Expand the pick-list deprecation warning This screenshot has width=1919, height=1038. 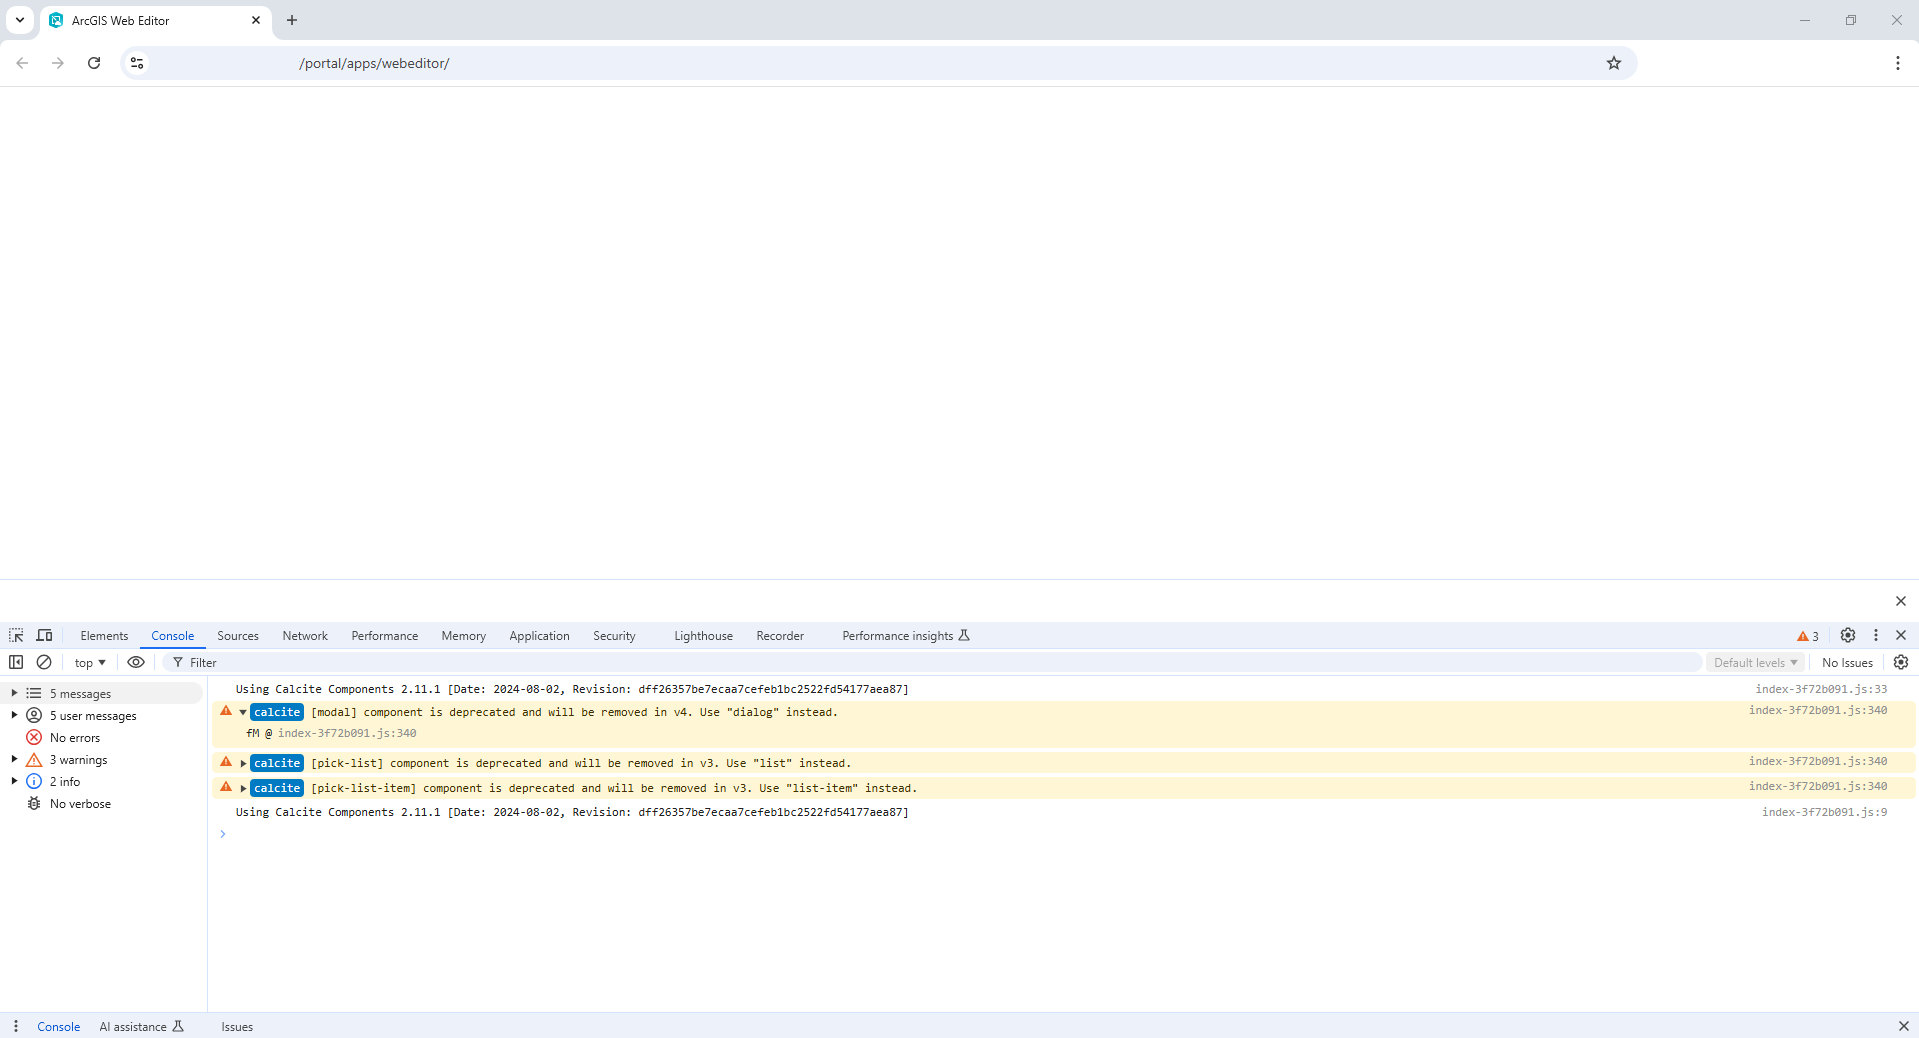coord(243,763)
